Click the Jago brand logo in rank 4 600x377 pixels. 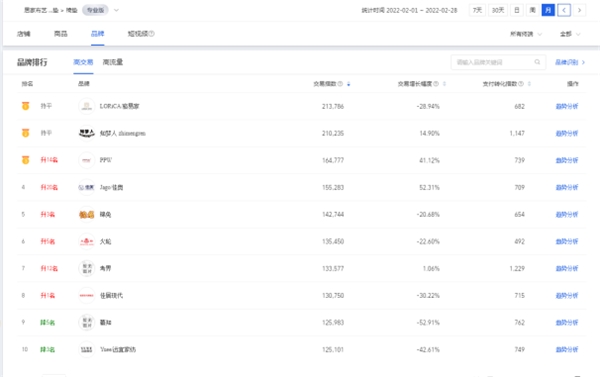tap(86, 187)
